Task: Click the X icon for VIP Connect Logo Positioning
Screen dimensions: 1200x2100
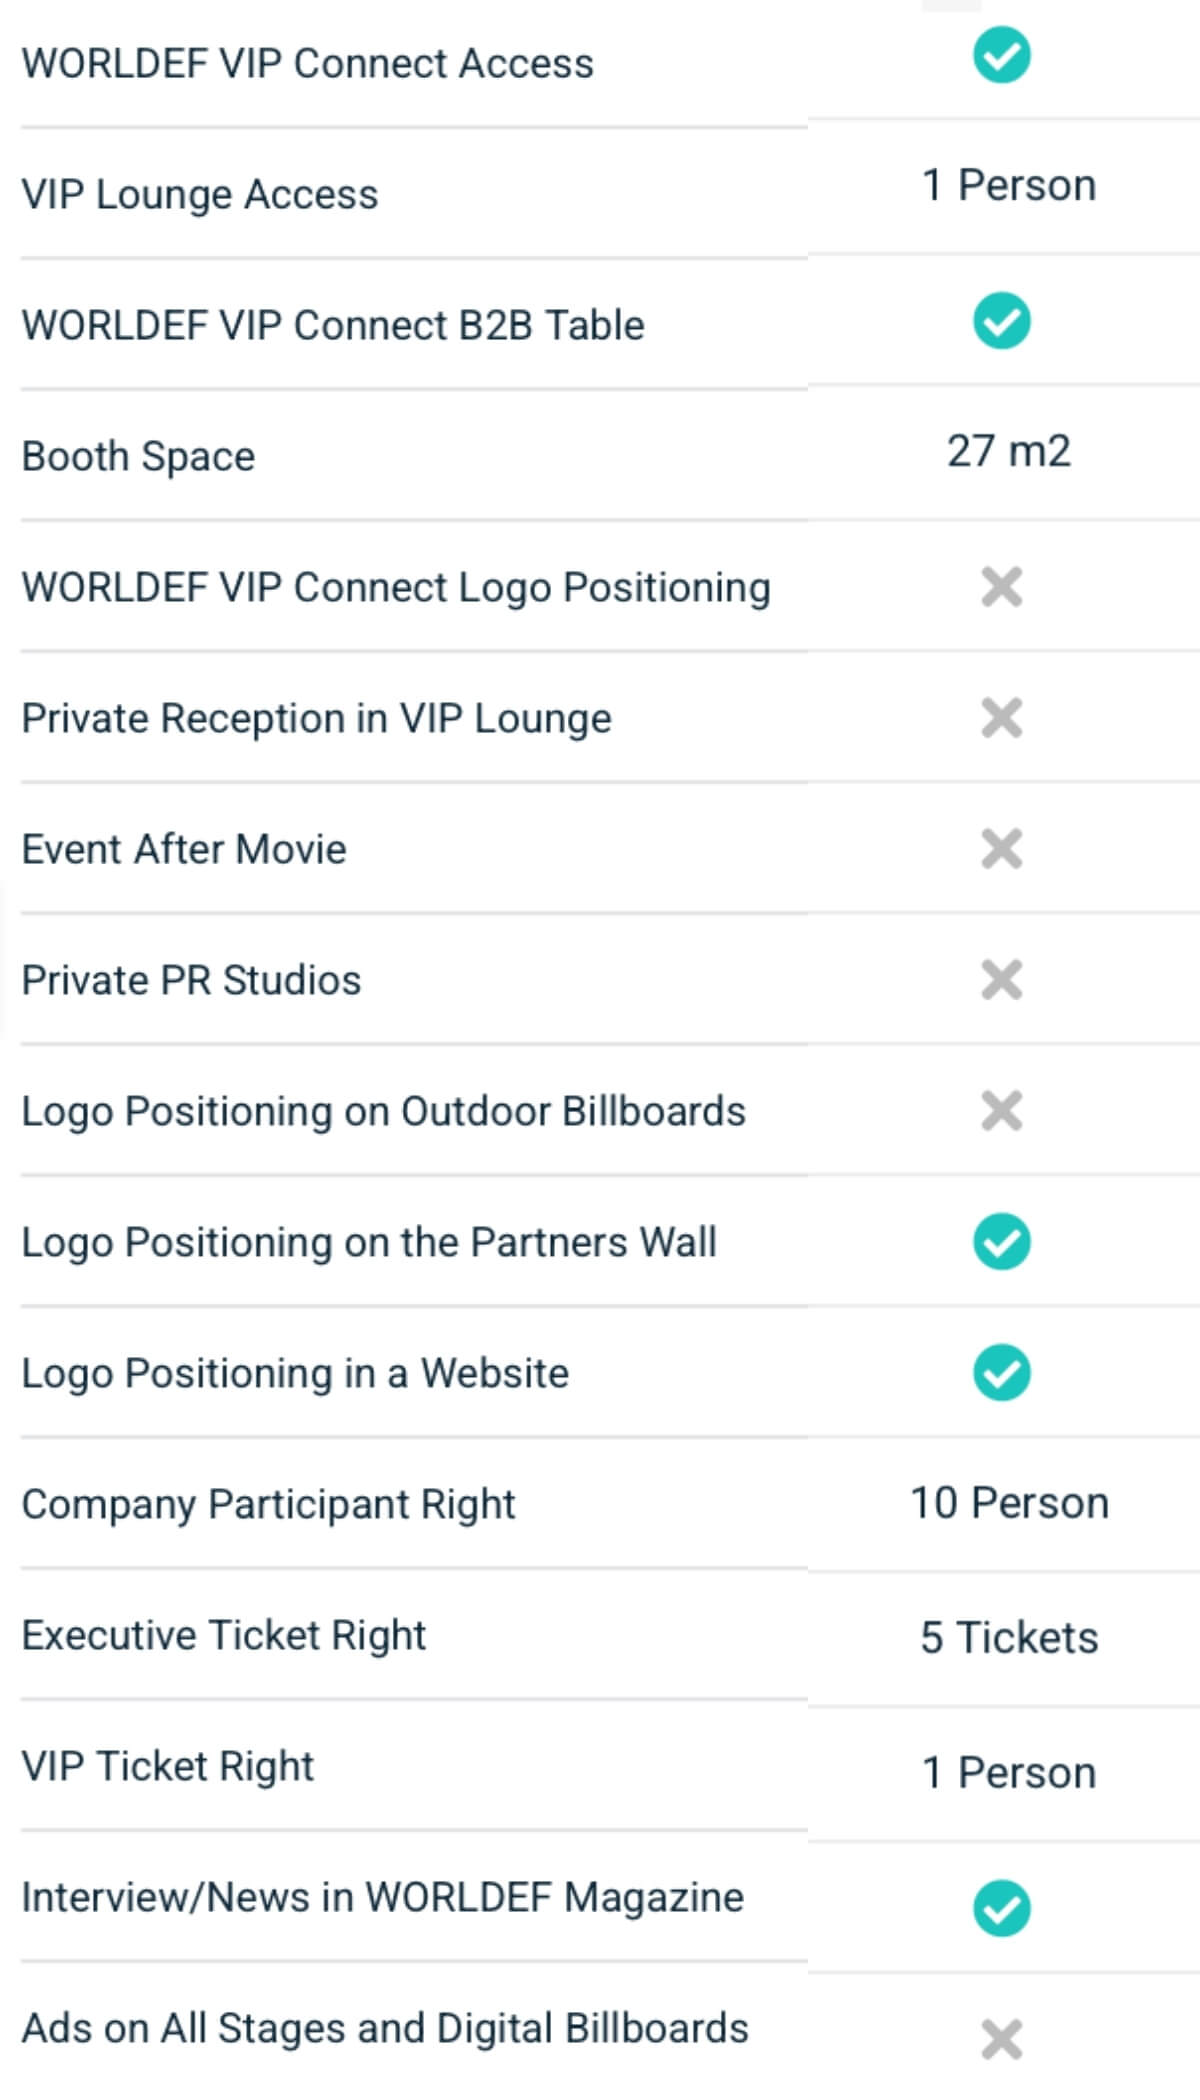Action: coord(1001,587)
